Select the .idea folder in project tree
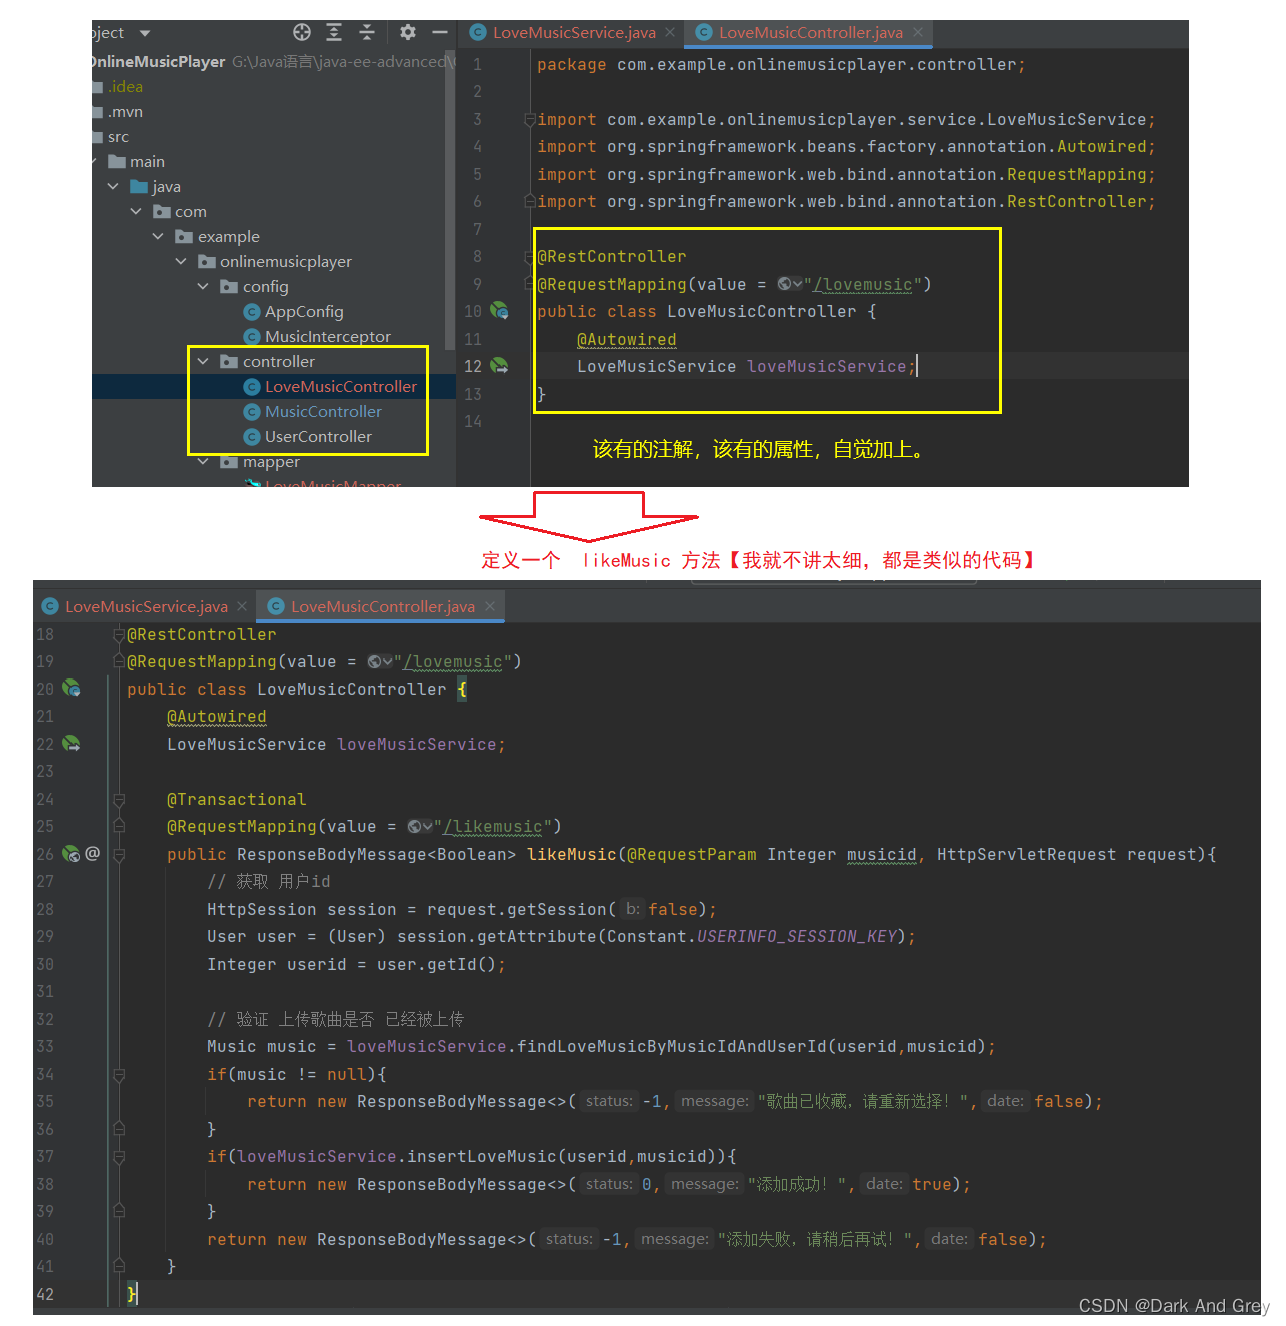 pyautogui.click(x=125, y=87)
